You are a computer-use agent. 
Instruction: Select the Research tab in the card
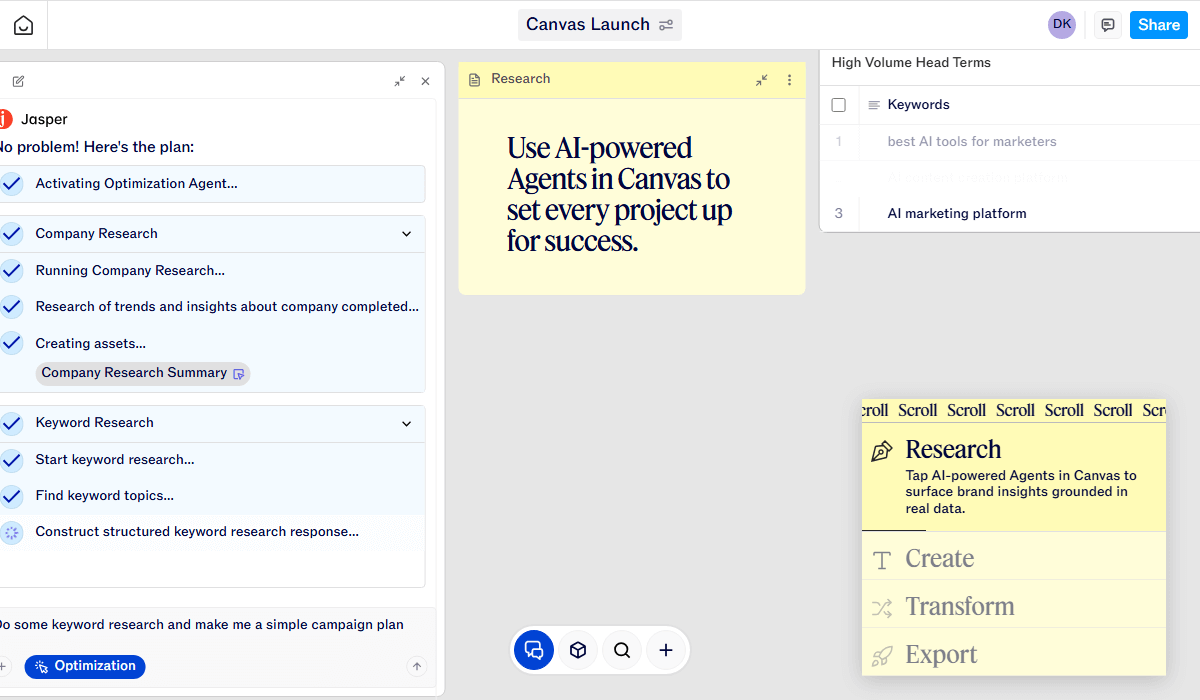pyautogui.click(x=1014, y=476)
